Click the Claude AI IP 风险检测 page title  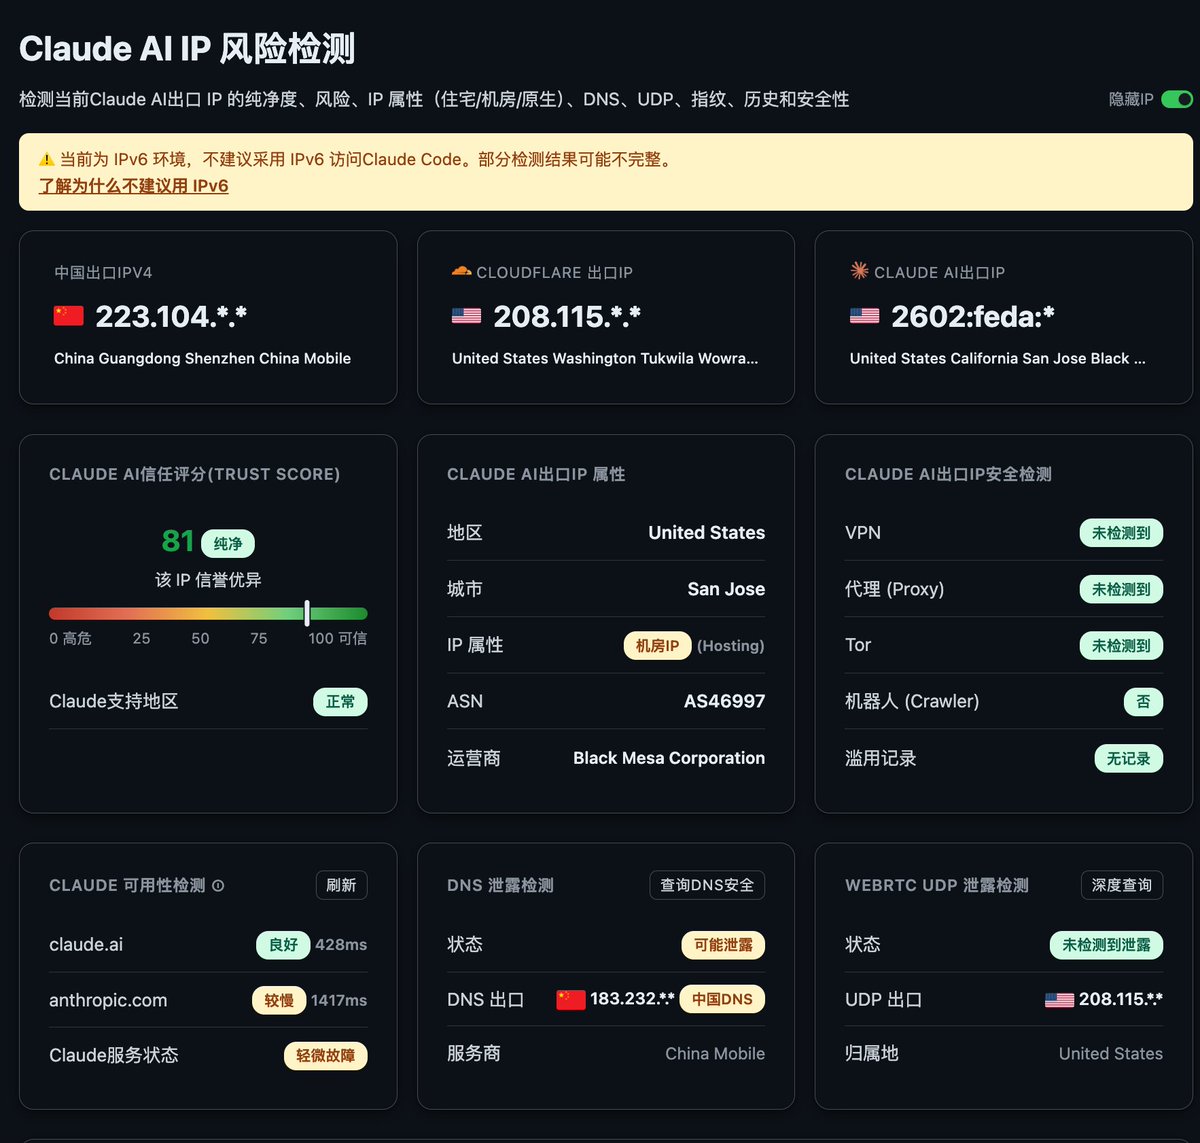point(187,48)
